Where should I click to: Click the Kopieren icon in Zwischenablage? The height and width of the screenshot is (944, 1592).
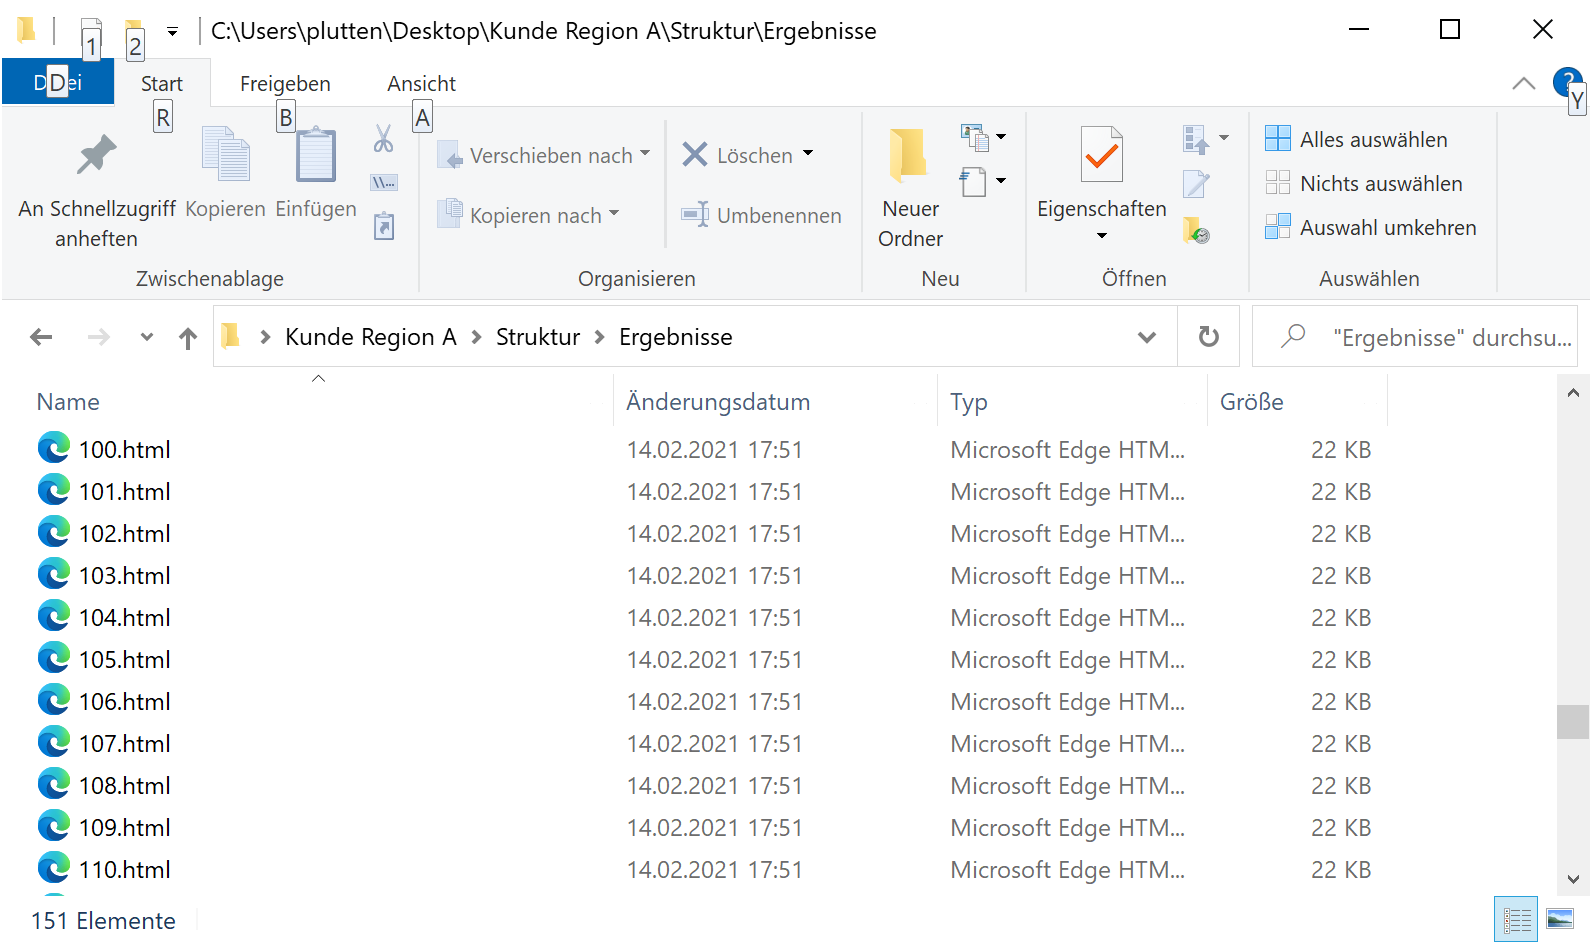226,153
